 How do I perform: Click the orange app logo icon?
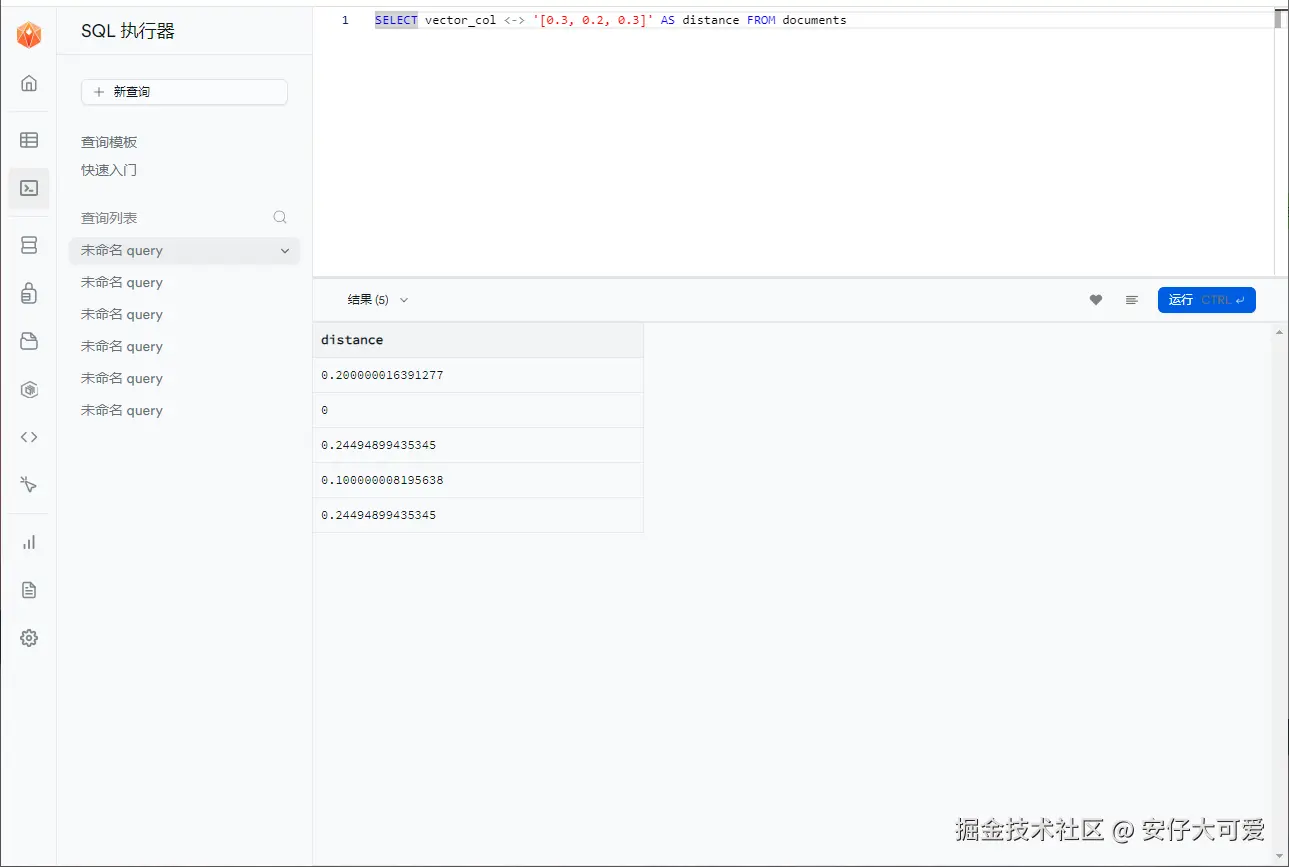(x=29, y=35)
